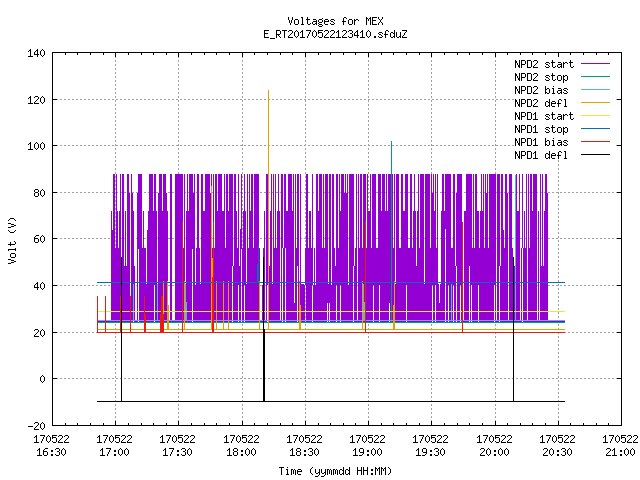Click the light blue NPD2 bias legend line
This screenshot has width=640, height=480.
[596, 89]
